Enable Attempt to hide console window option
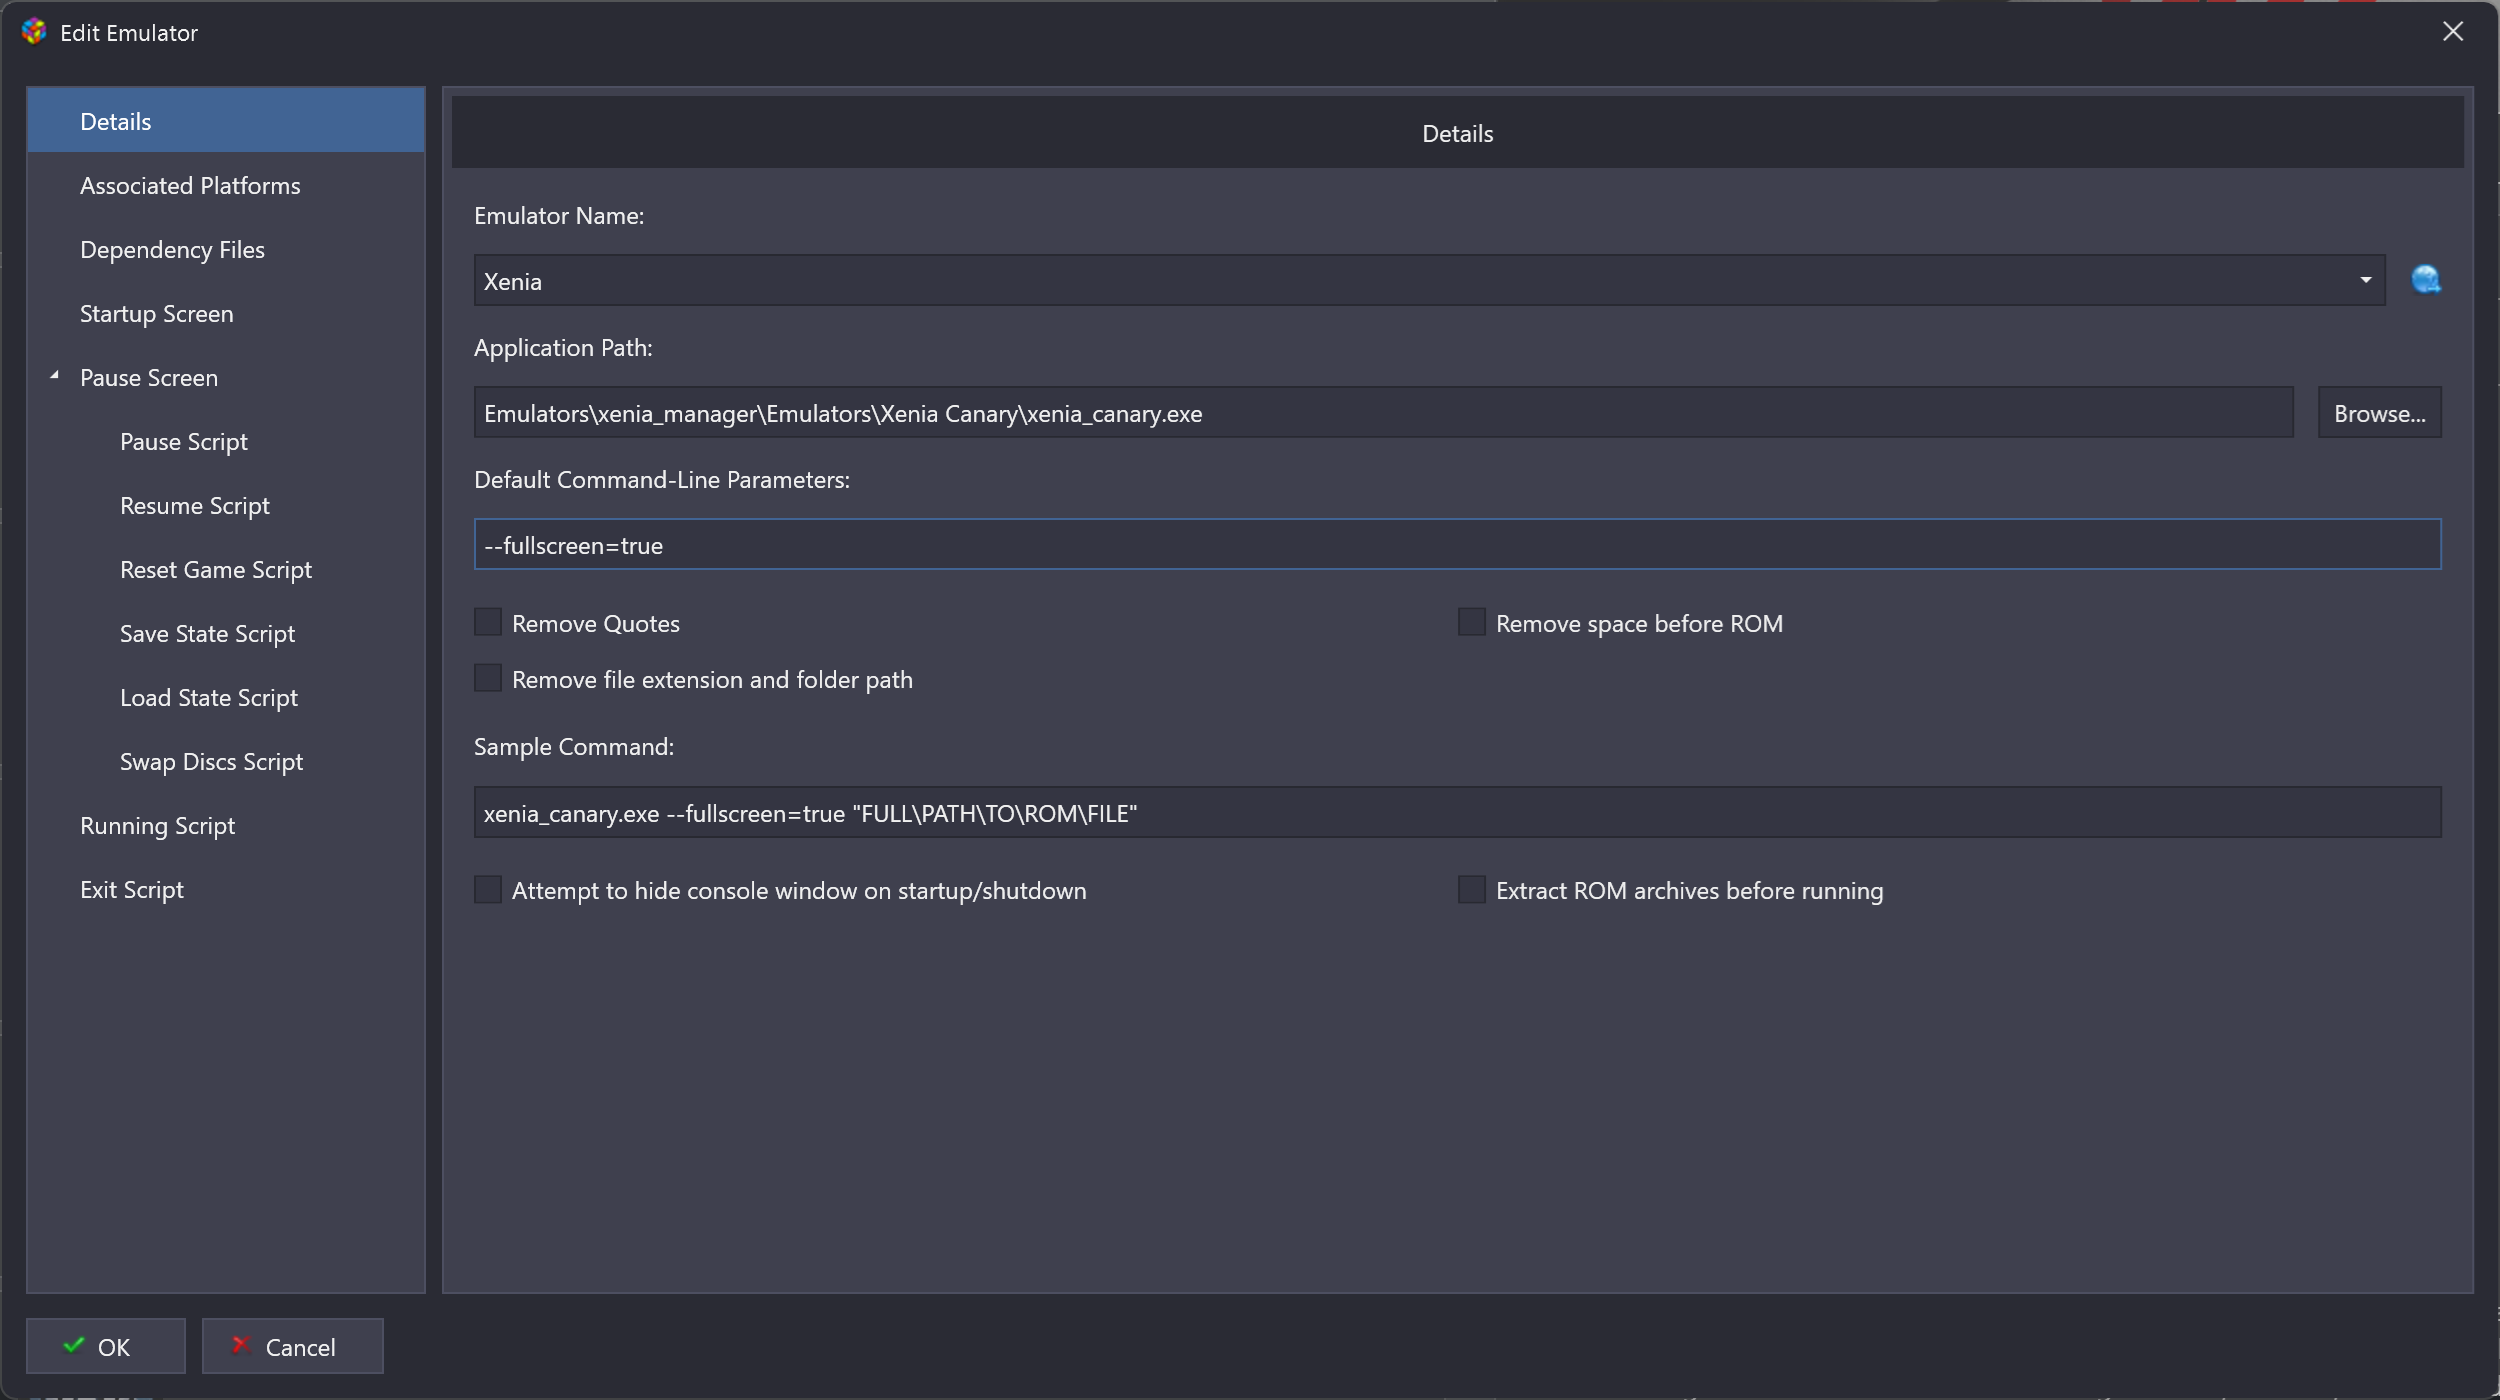The width and height of the screenshot is (2500, 1400). pos(488,890)
